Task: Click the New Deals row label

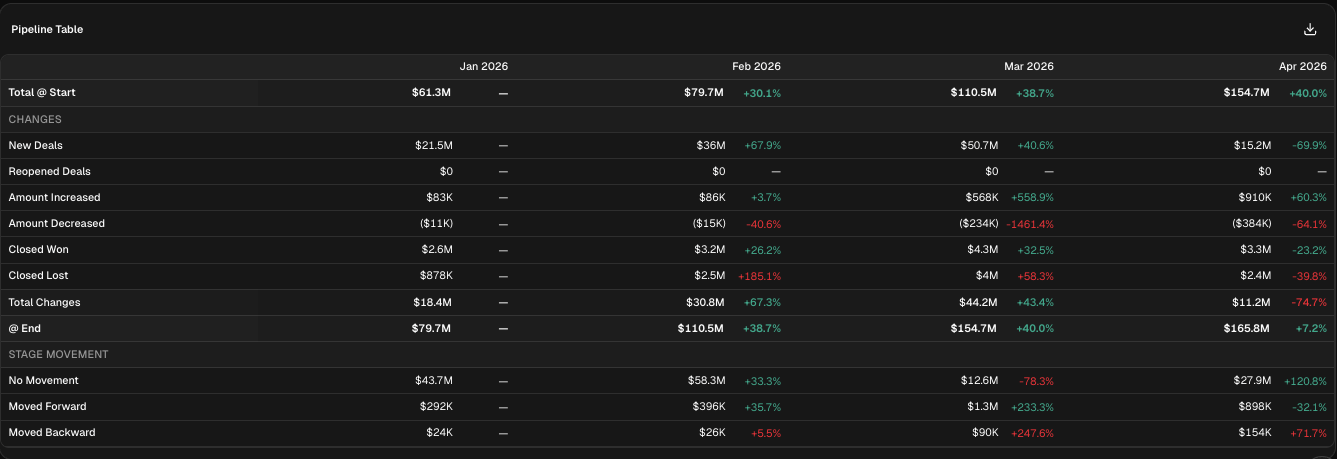Action: tap(35, 145)
